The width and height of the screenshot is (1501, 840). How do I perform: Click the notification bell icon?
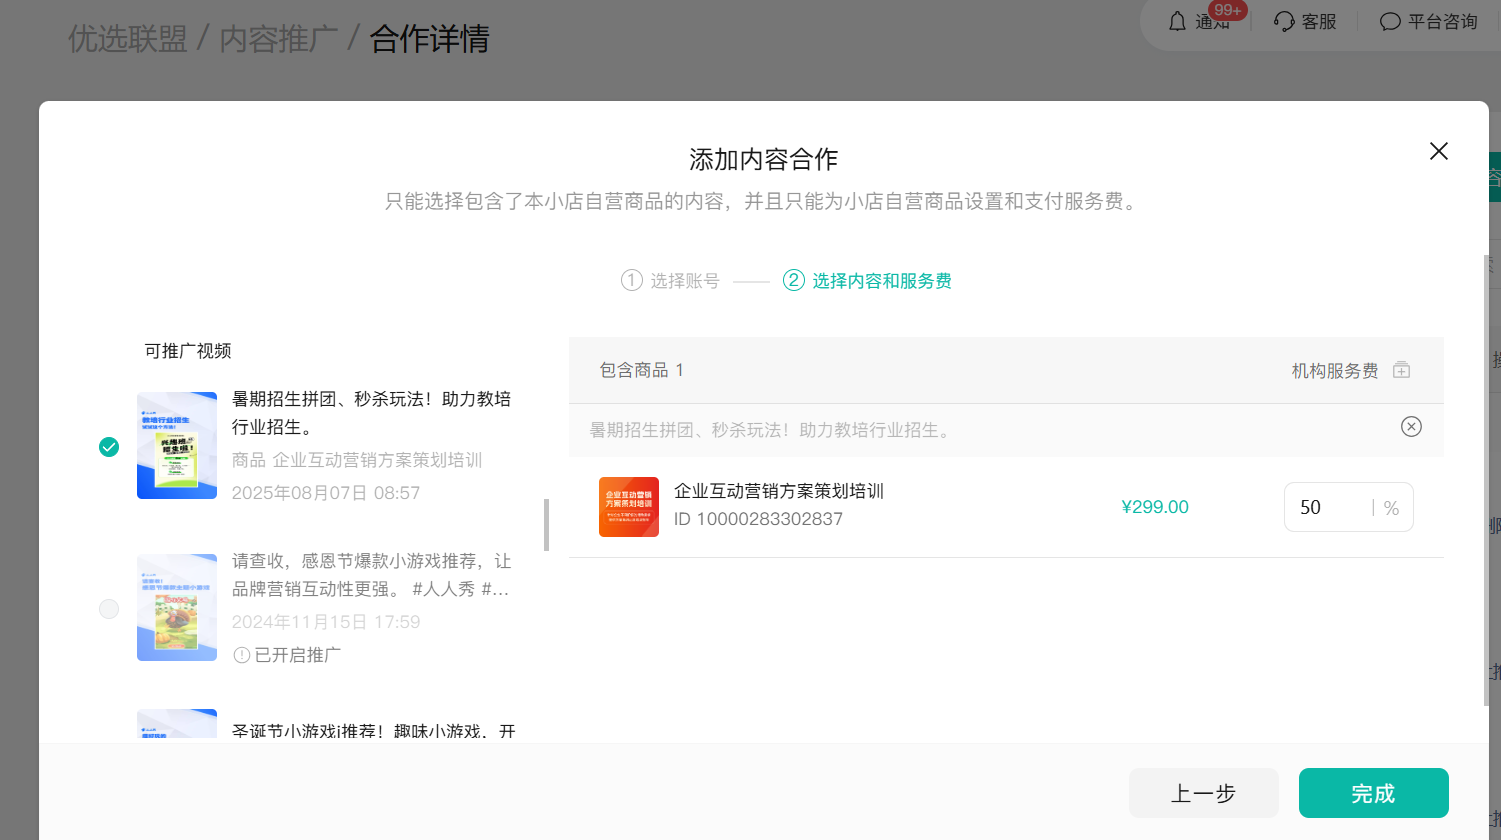click(1178, 21)
